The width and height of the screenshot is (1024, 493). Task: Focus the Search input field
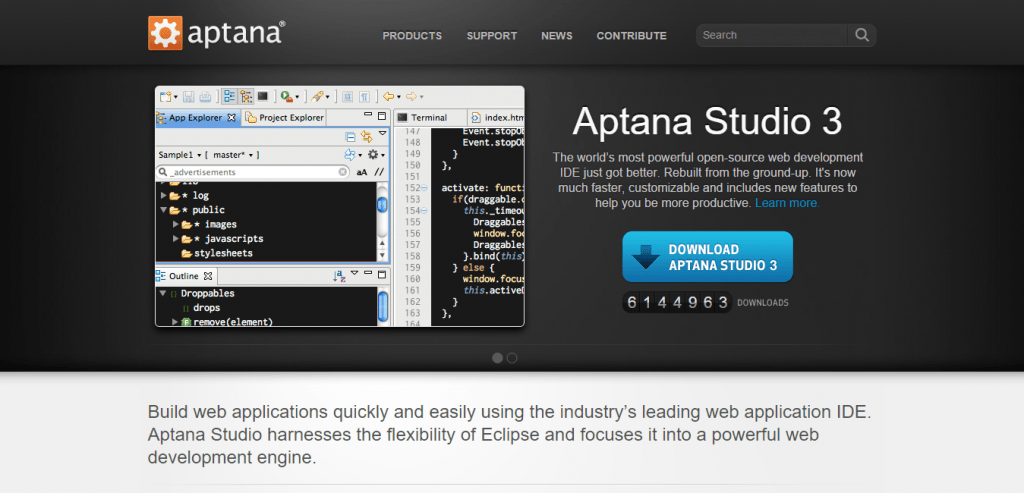coord(772,35)
